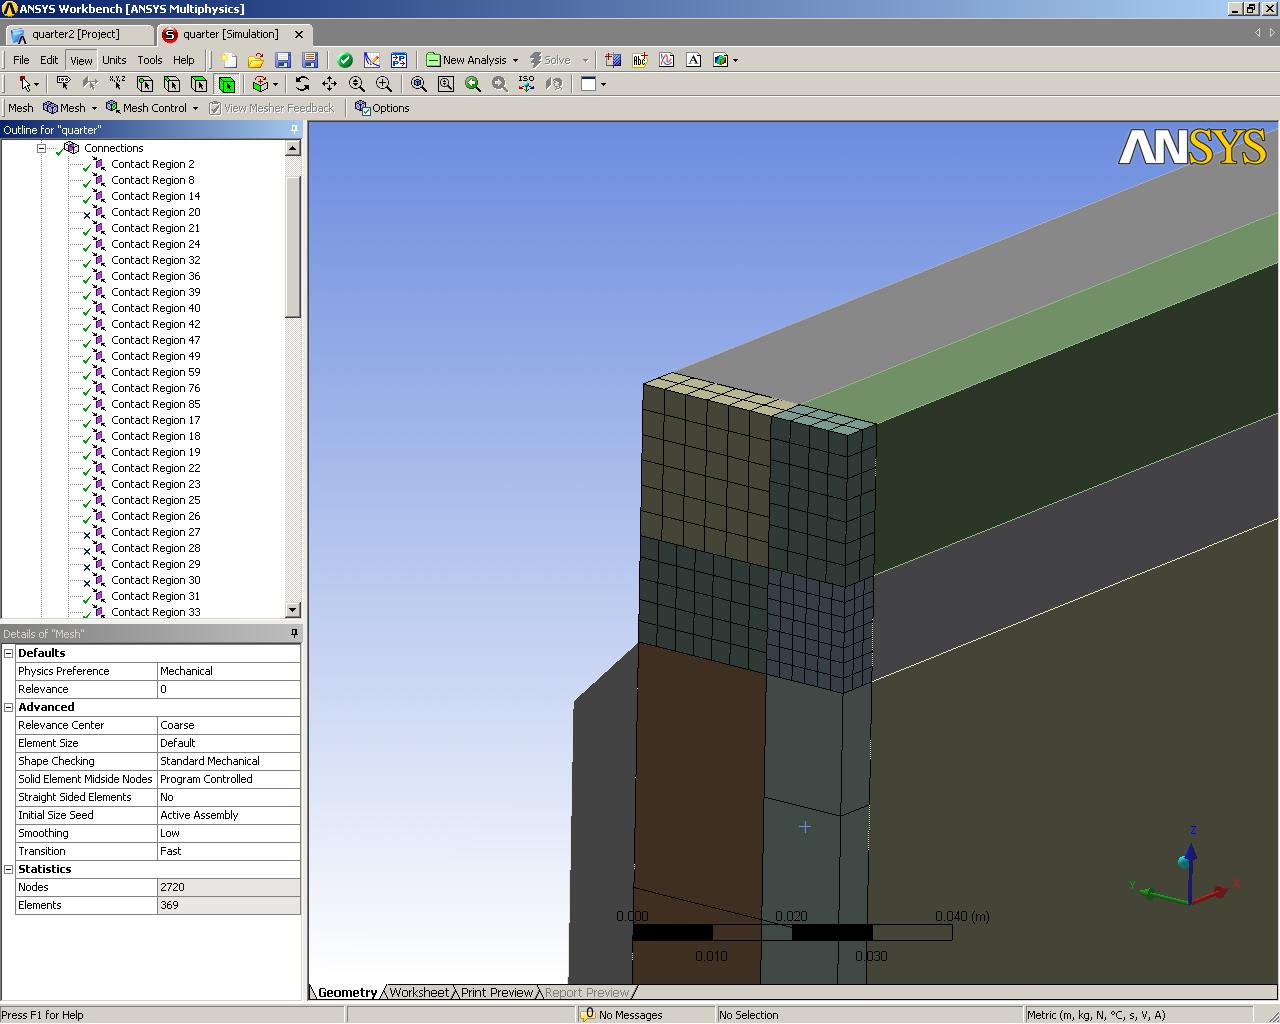Open the Mesh Control dropdown
The image size is (1280, 1024).
click(x=195, y=108)
